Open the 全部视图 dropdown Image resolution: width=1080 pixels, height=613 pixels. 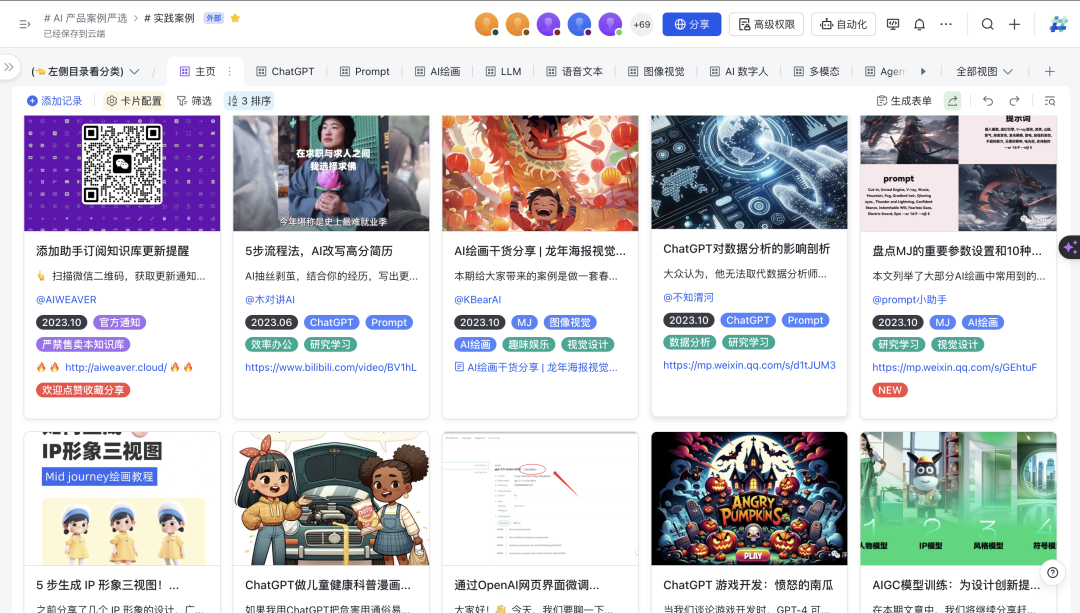pyautogui.click(x=984, y=72)
